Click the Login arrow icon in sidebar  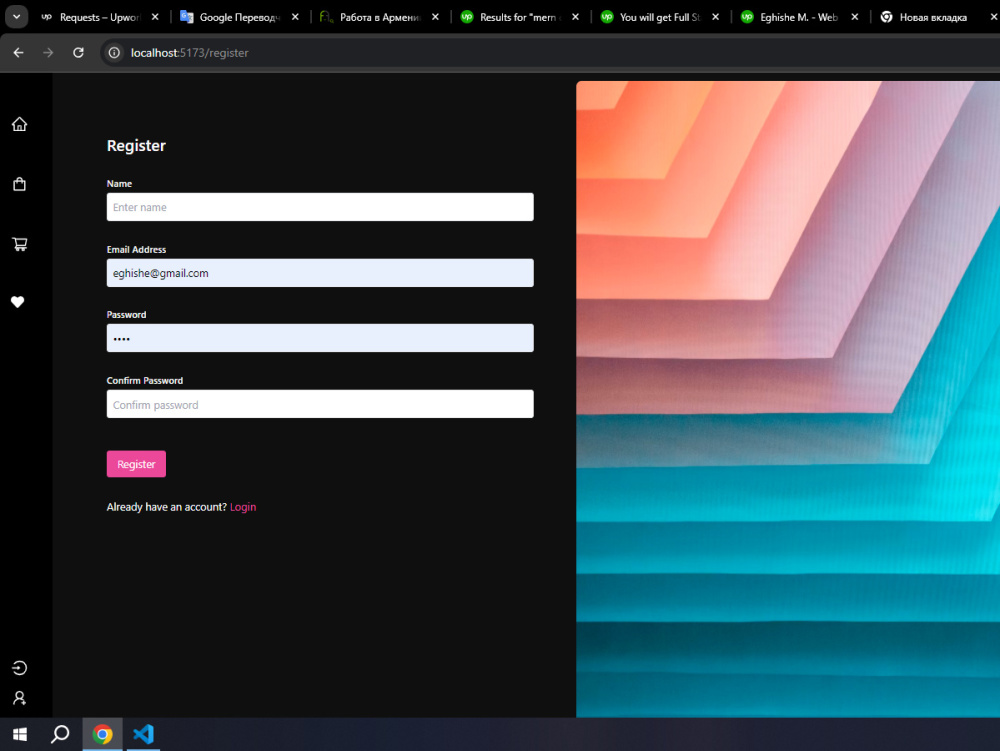coord(19,667)
